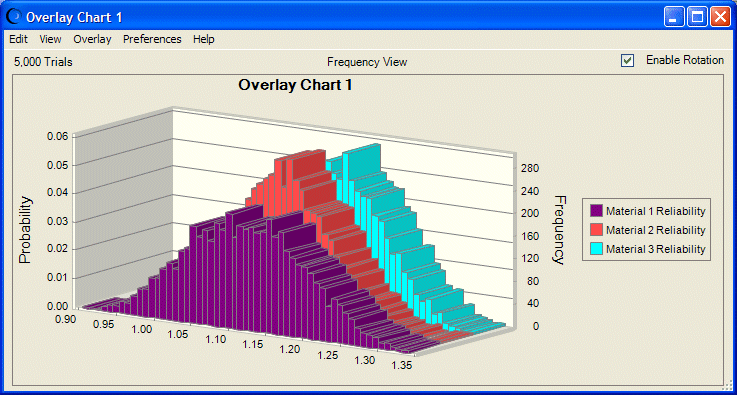
Task: Click the cyan Material 3 Reliability swatch
Action: (x=596, y=249)
